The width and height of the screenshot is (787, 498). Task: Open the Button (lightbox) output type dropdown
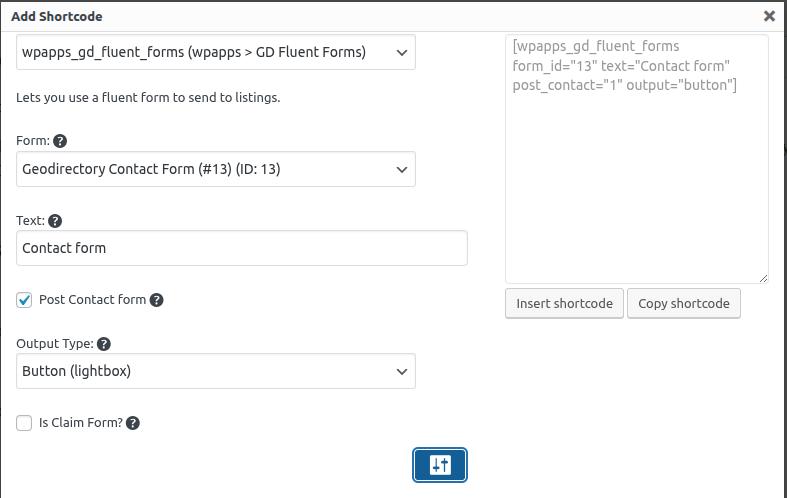216,371
